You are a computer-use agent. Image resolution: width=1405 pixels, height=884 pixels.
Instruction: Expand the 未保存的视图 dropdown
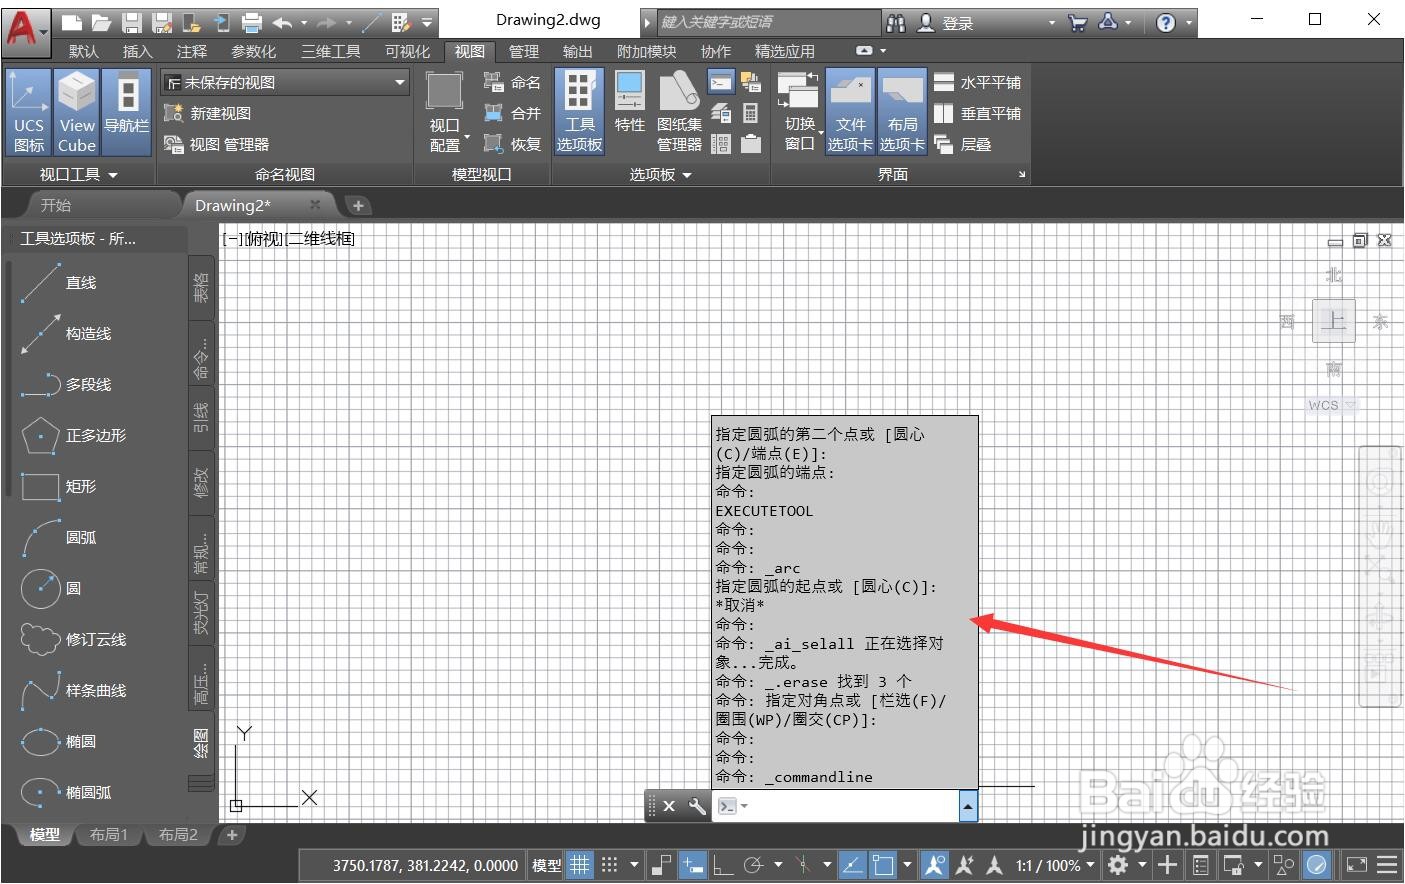[400, 82]
